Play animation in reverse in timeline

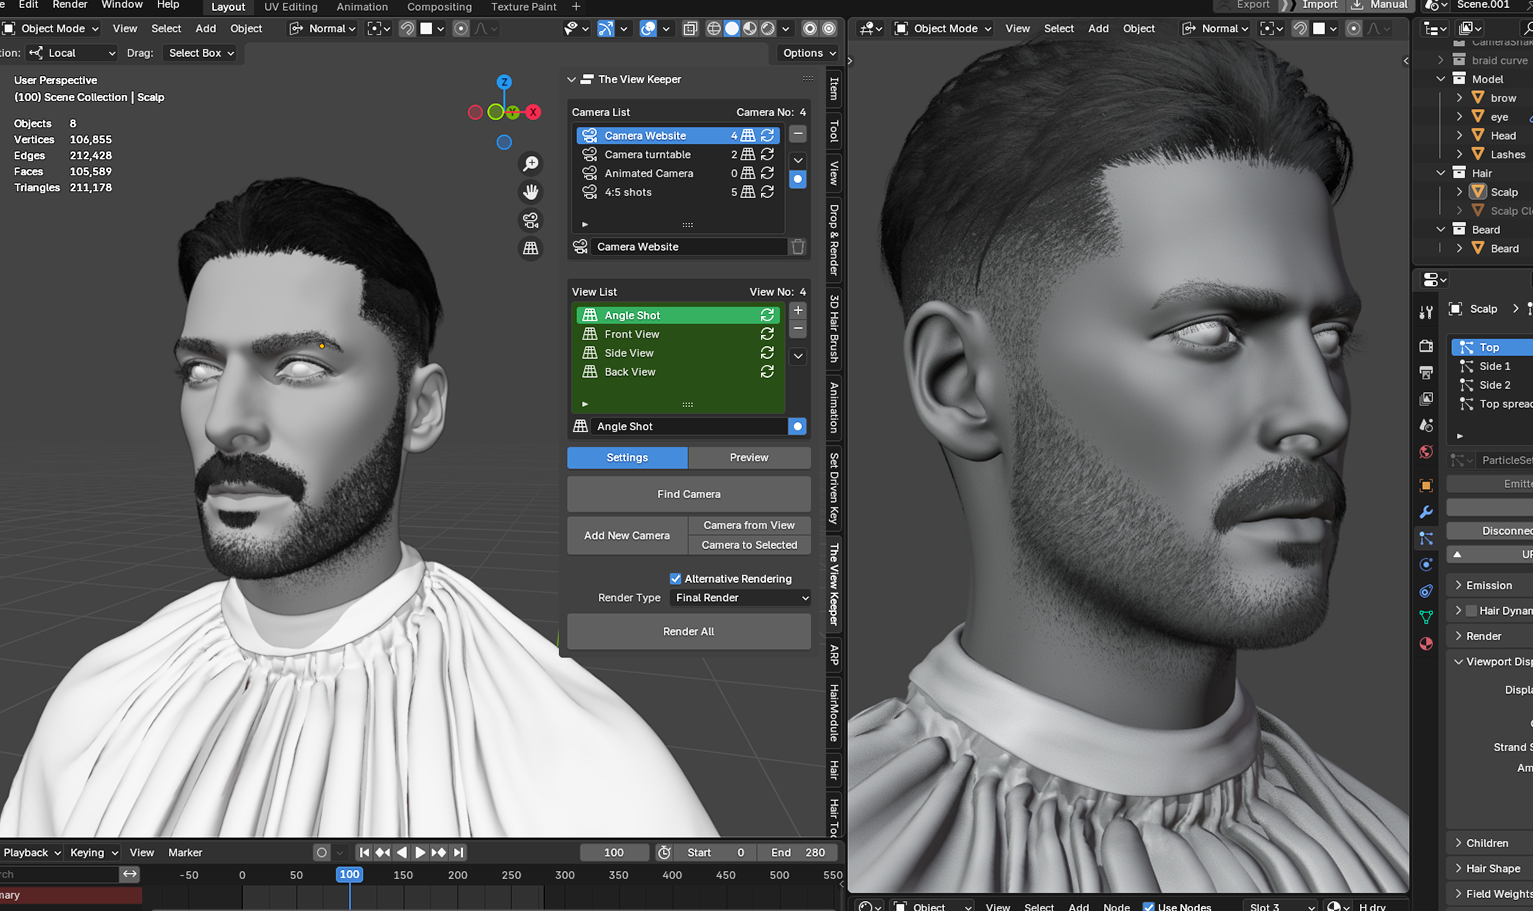(401, 852)
